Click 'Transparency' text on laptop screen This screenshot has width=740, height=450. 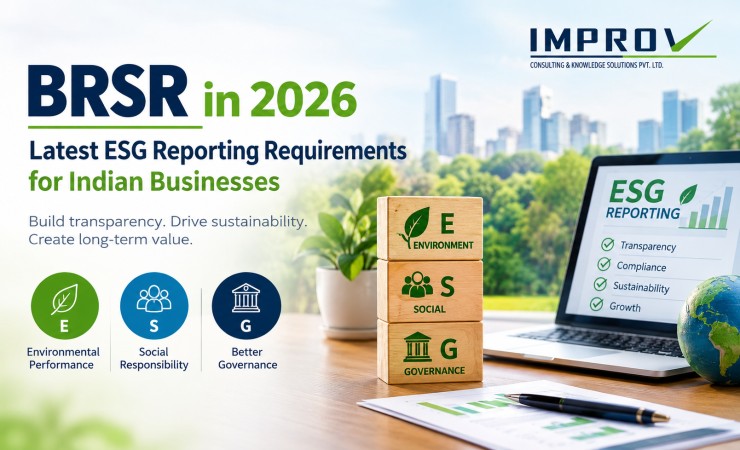(648, 246)
